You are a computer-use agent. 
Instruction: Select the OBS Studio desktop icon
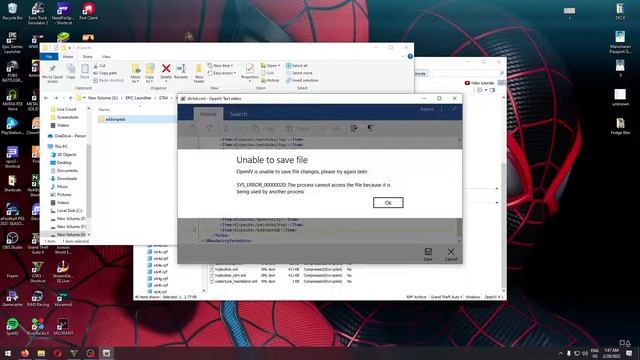tap(12, 241)
